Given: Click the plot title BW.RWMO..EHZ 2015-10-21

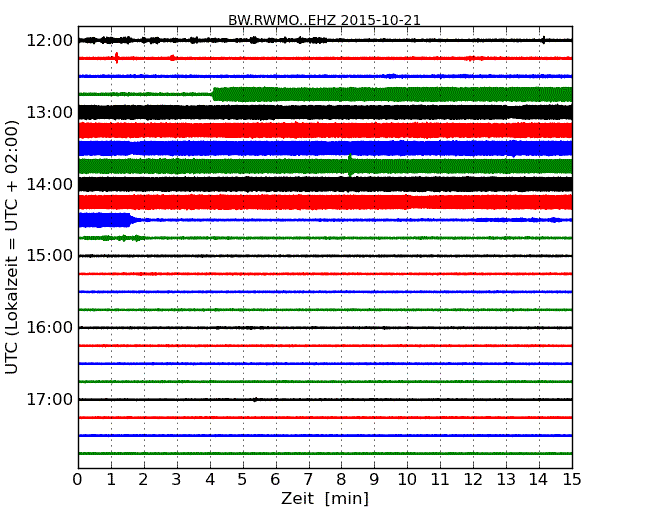Looking at the screenshot, I should click(324, 20).
